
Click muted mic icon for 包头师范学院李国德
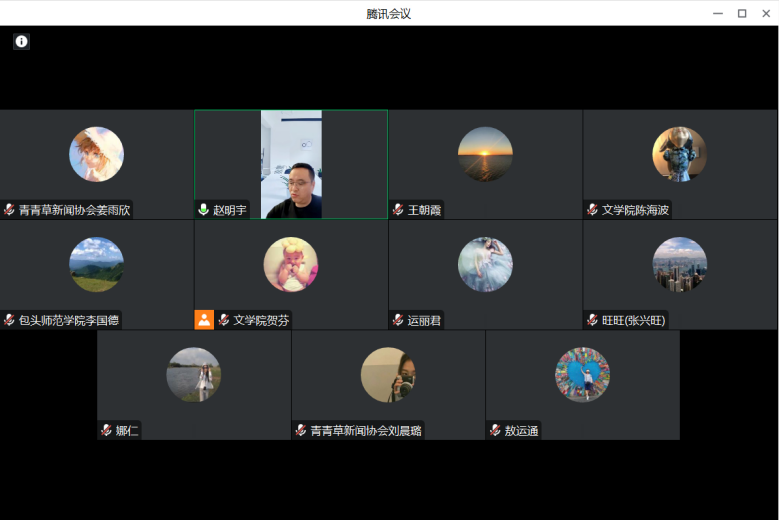pyautogui.click(x=9, y=320)
